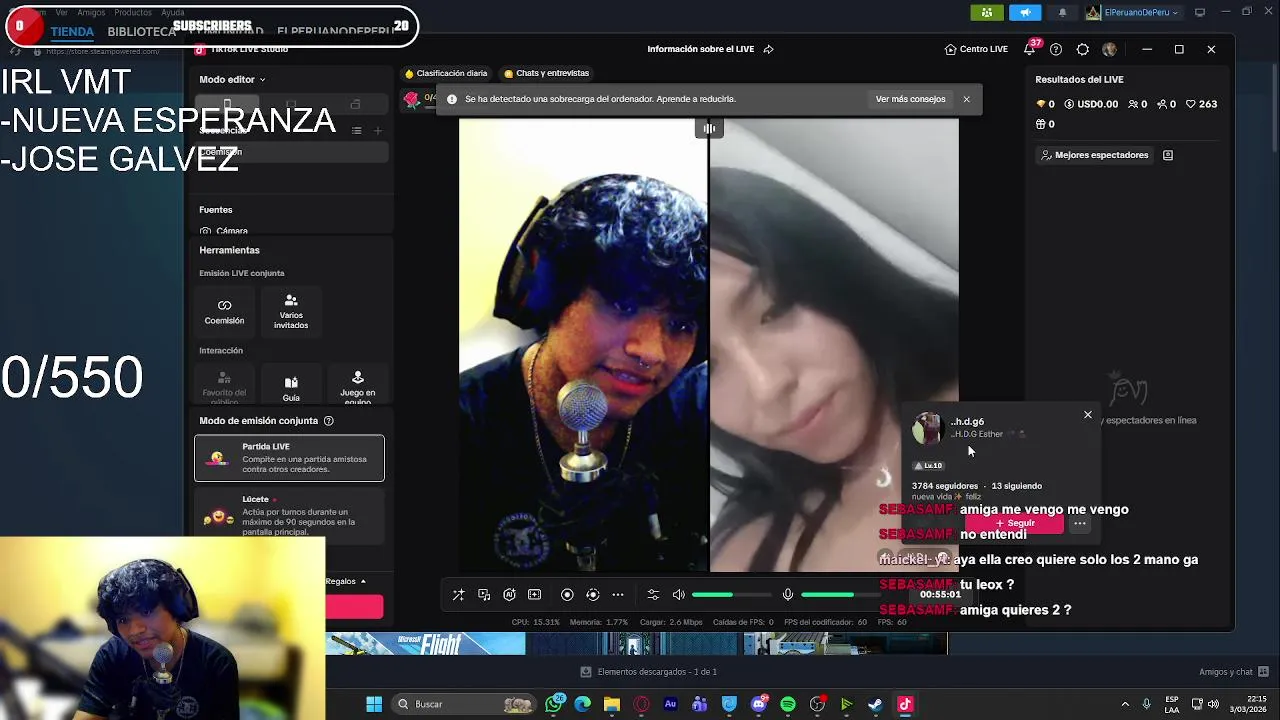Open TikTok LIVE Studio settings gear
This screenshot has height=720, width=1280.
[x=1083, y=49]
